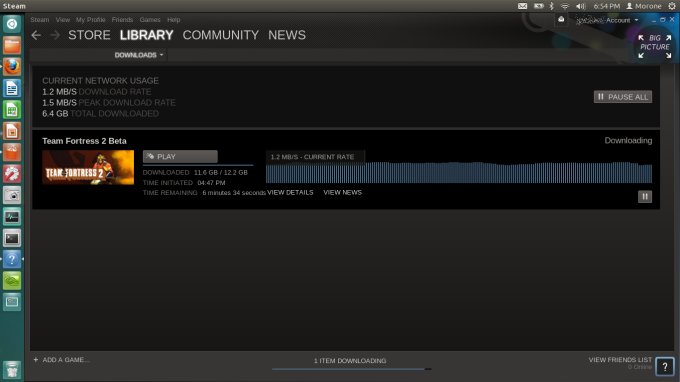Open Steam inbox notifications icon

coord(561,20)
